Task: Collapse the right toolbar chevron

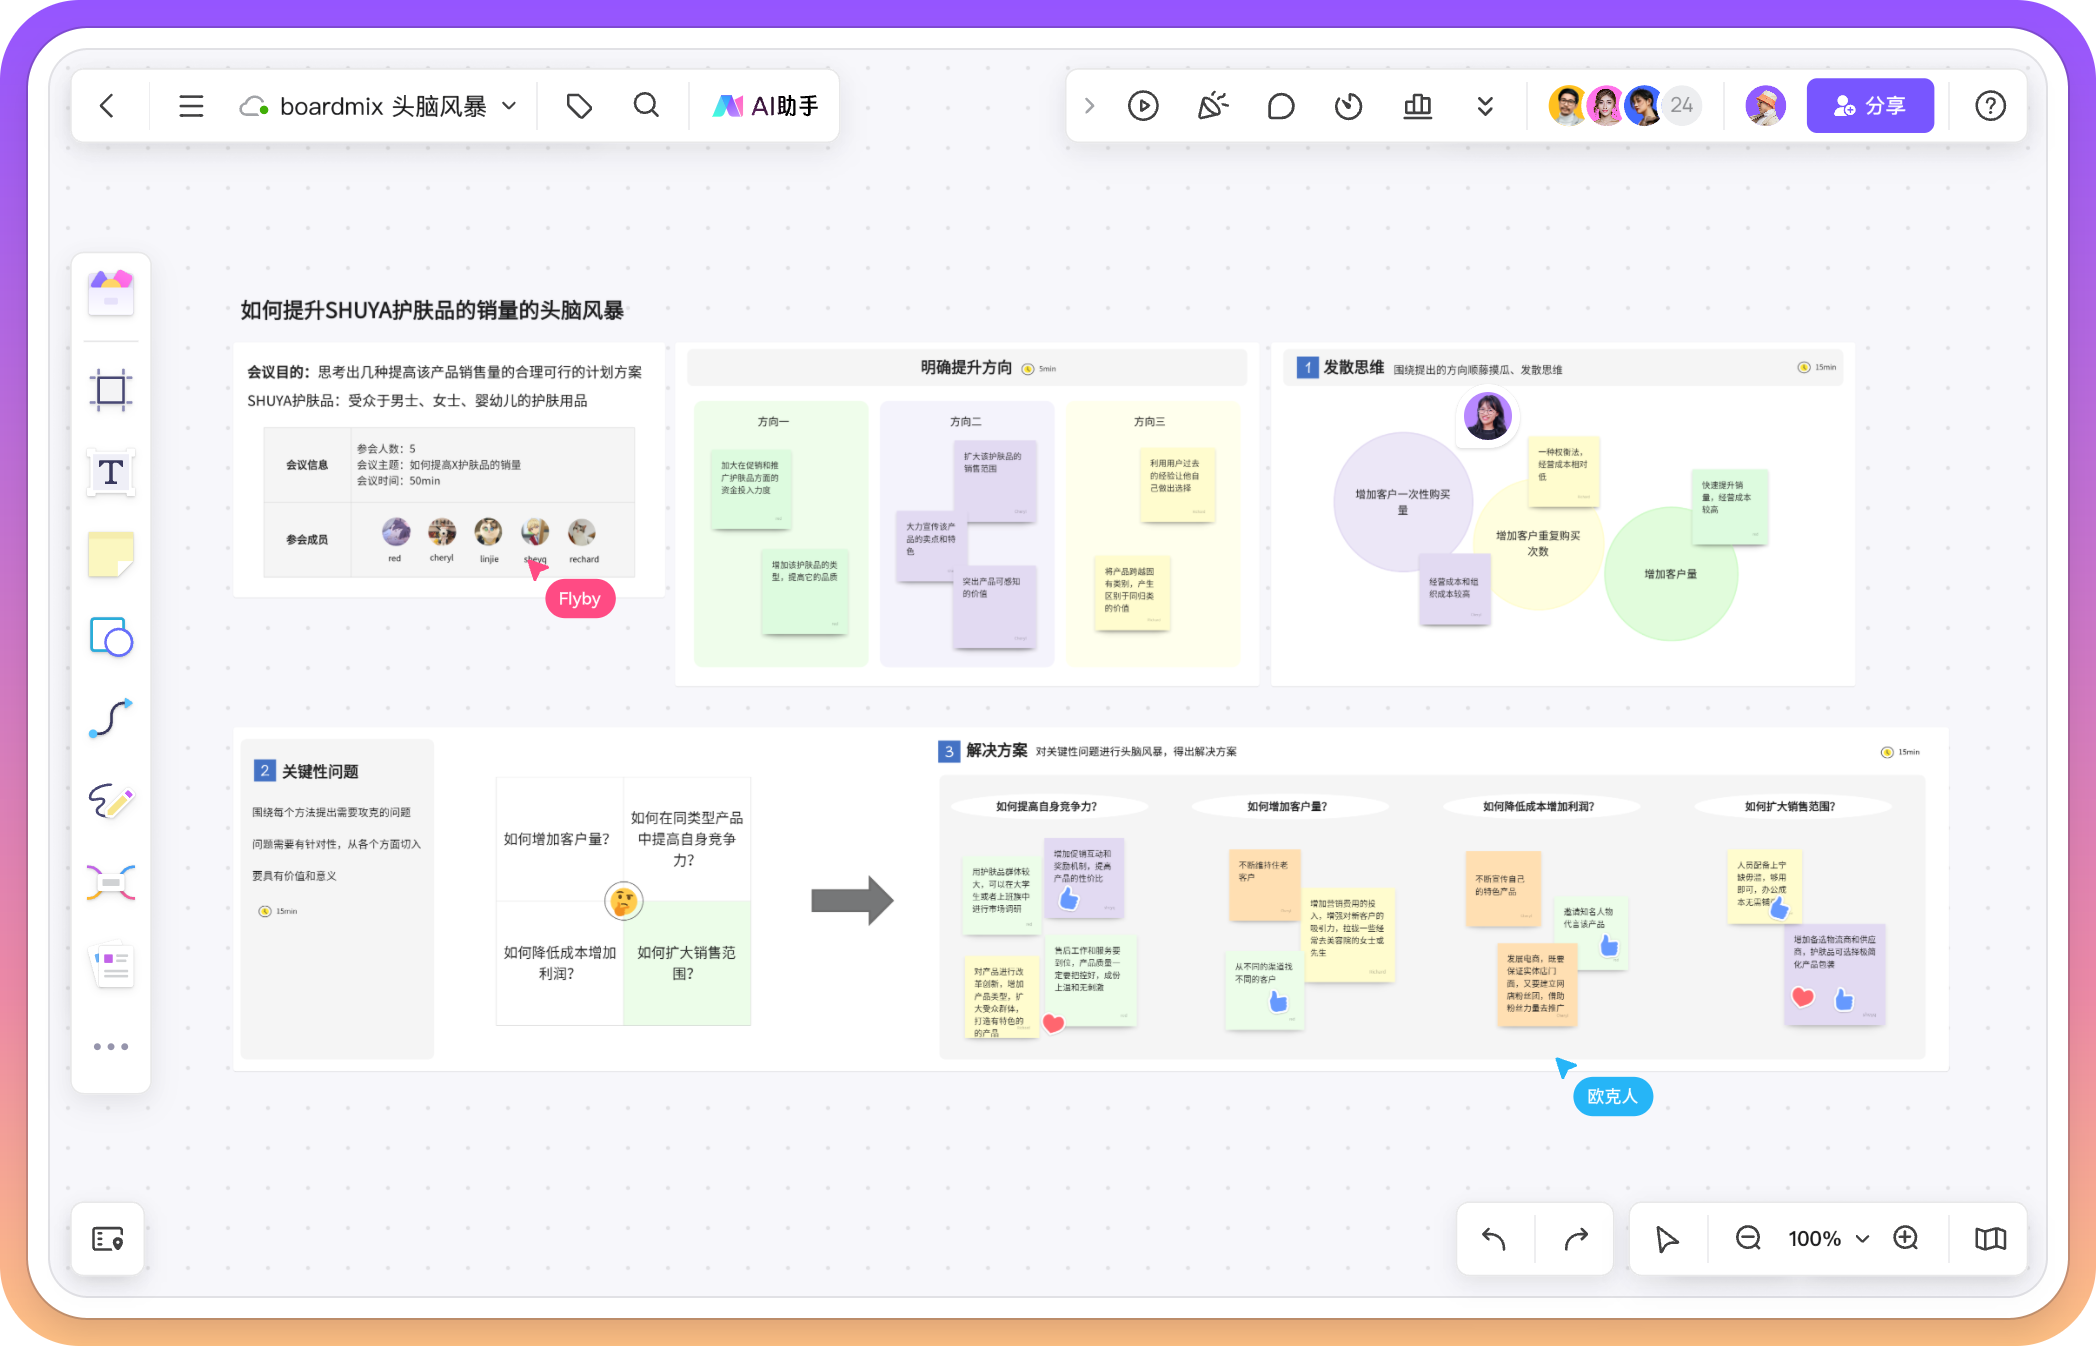Action: tap(1089, 105)
